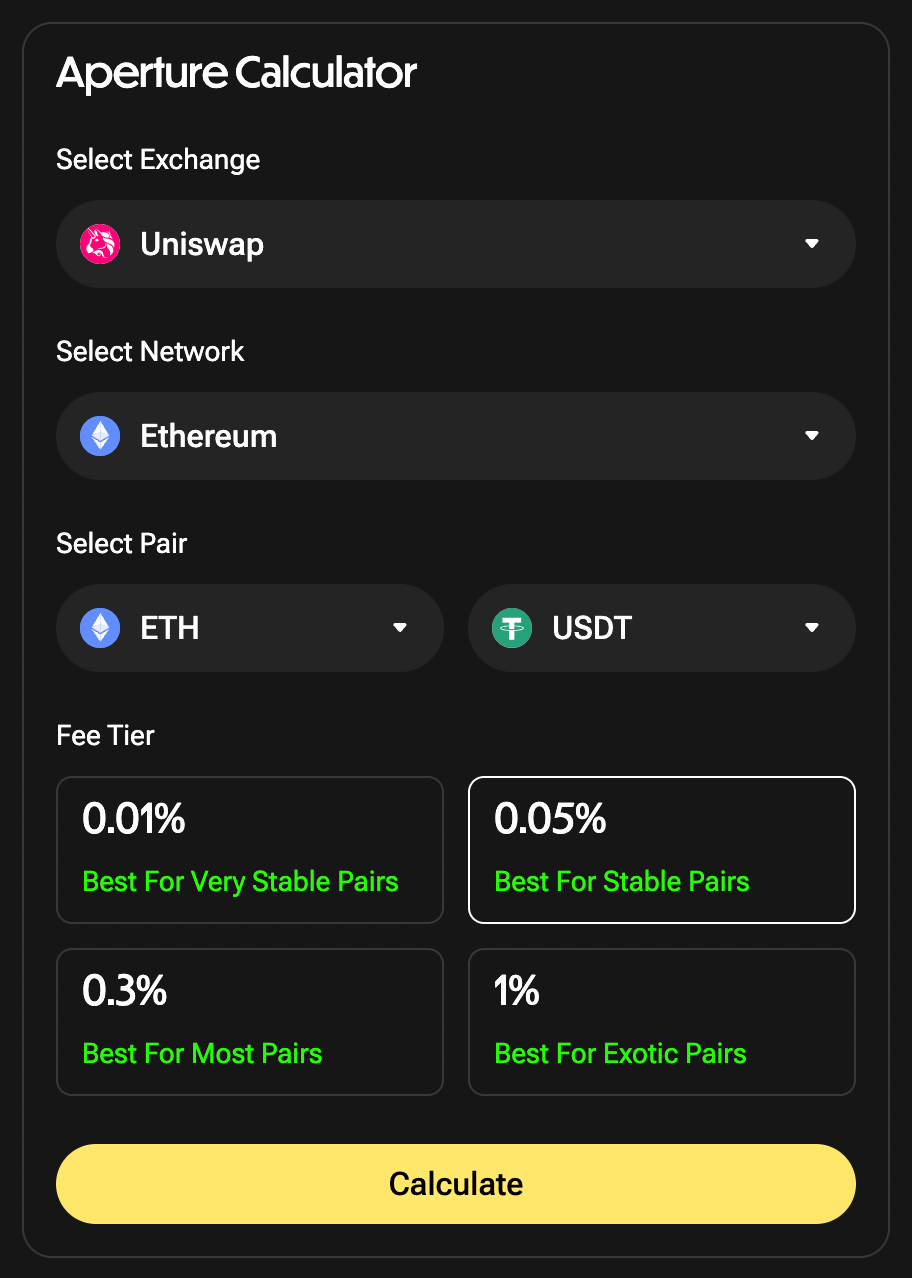Click the ETH token icon in the pair selector
Screen dimensions: 912x1278
[x=98, y=627]
